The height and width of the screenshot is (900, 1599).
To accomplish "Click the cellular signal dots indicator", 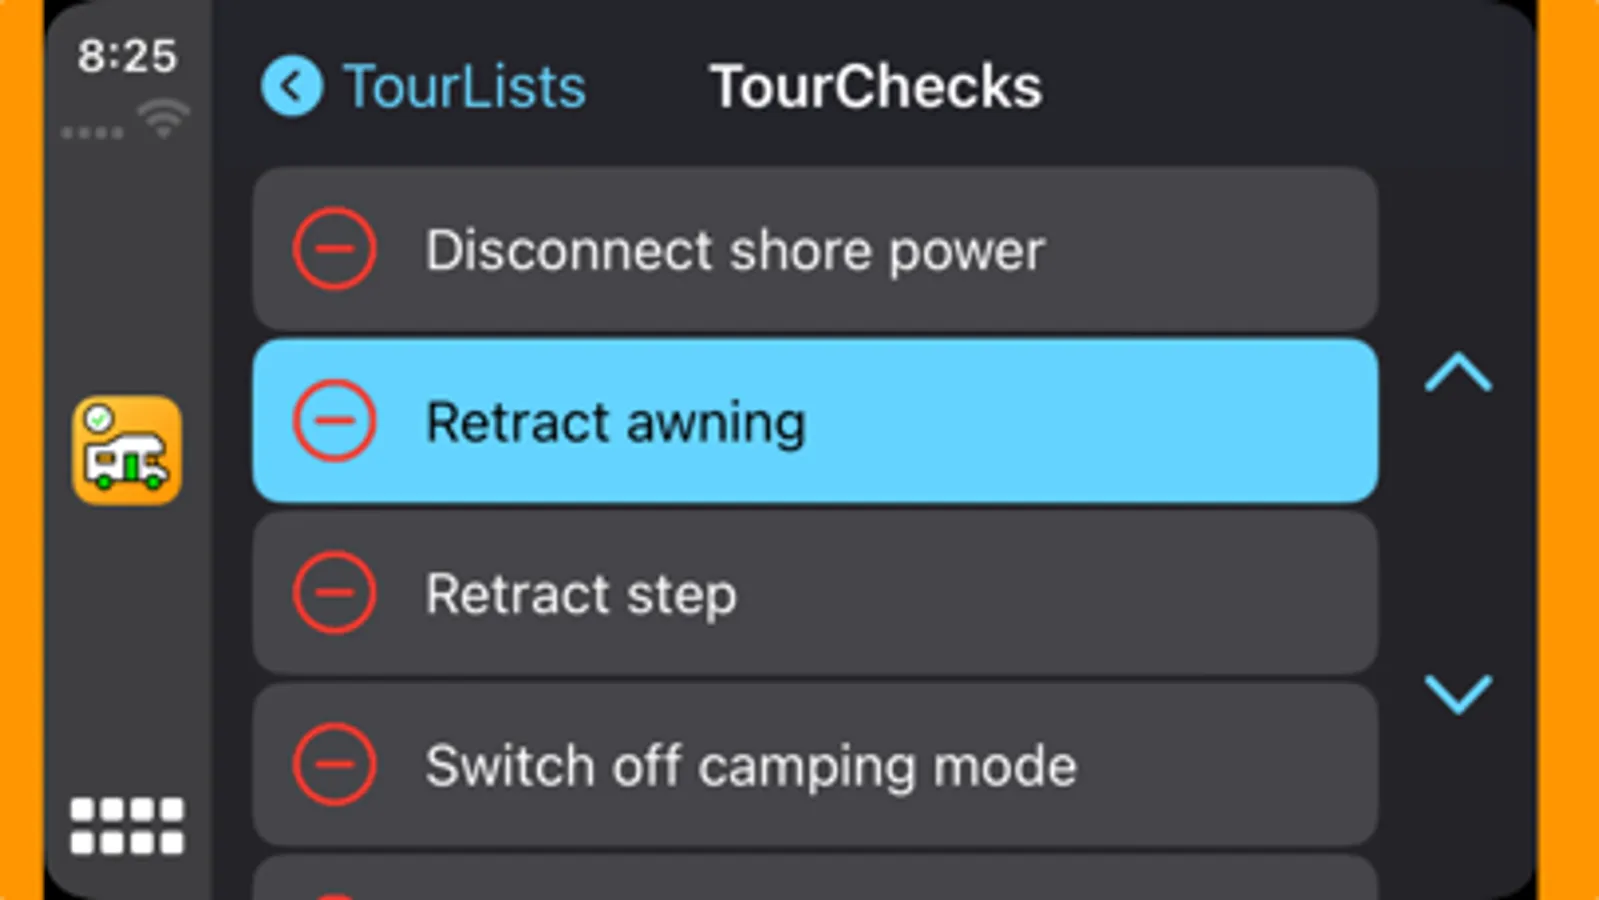I will 91,132.
